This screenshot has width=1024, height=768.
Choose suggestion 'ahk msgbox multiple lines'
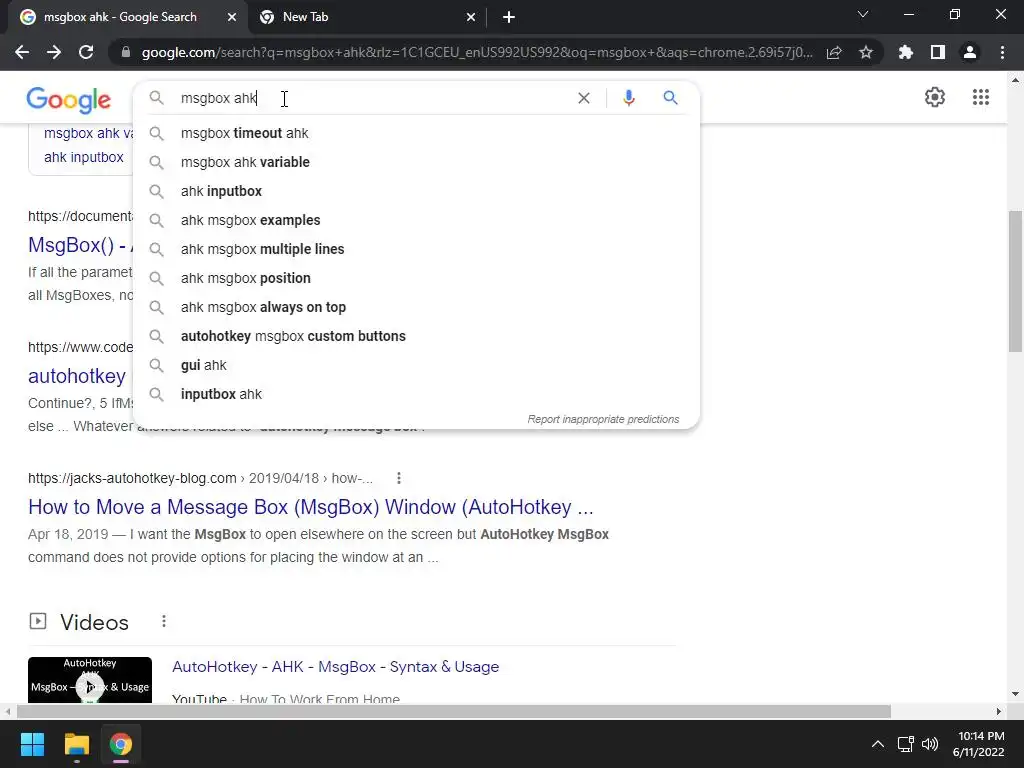pyautogui.click(x=416, y=249)
